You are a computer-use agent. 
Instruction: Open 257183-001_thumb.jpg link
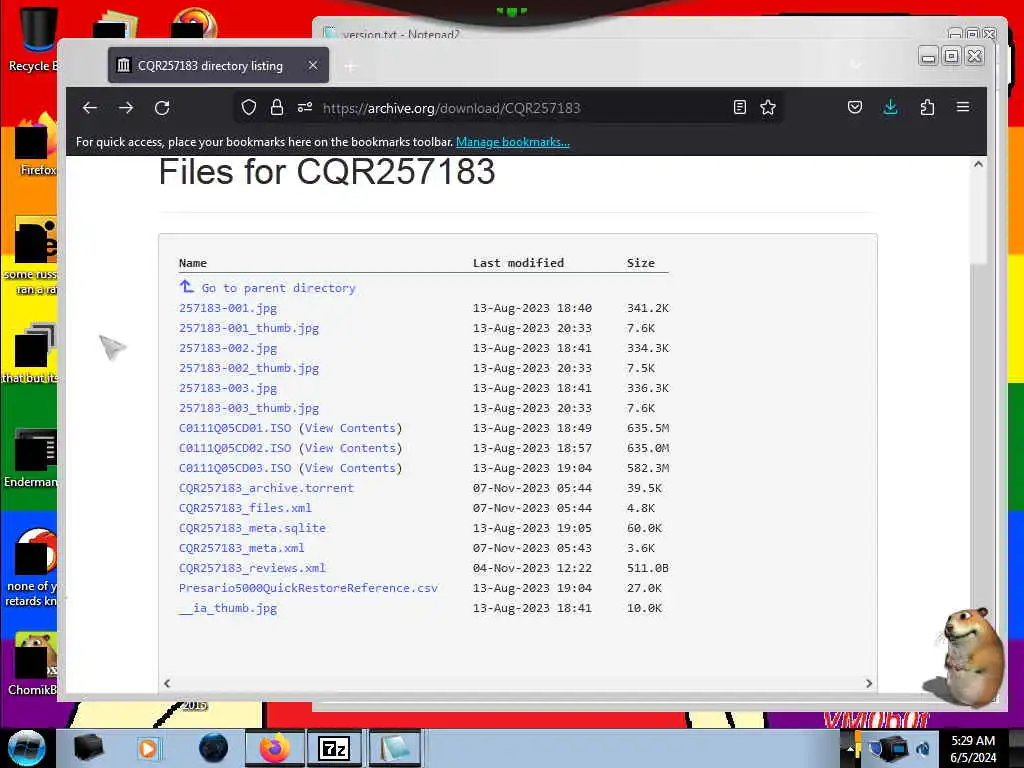click(x=249, y=328)
